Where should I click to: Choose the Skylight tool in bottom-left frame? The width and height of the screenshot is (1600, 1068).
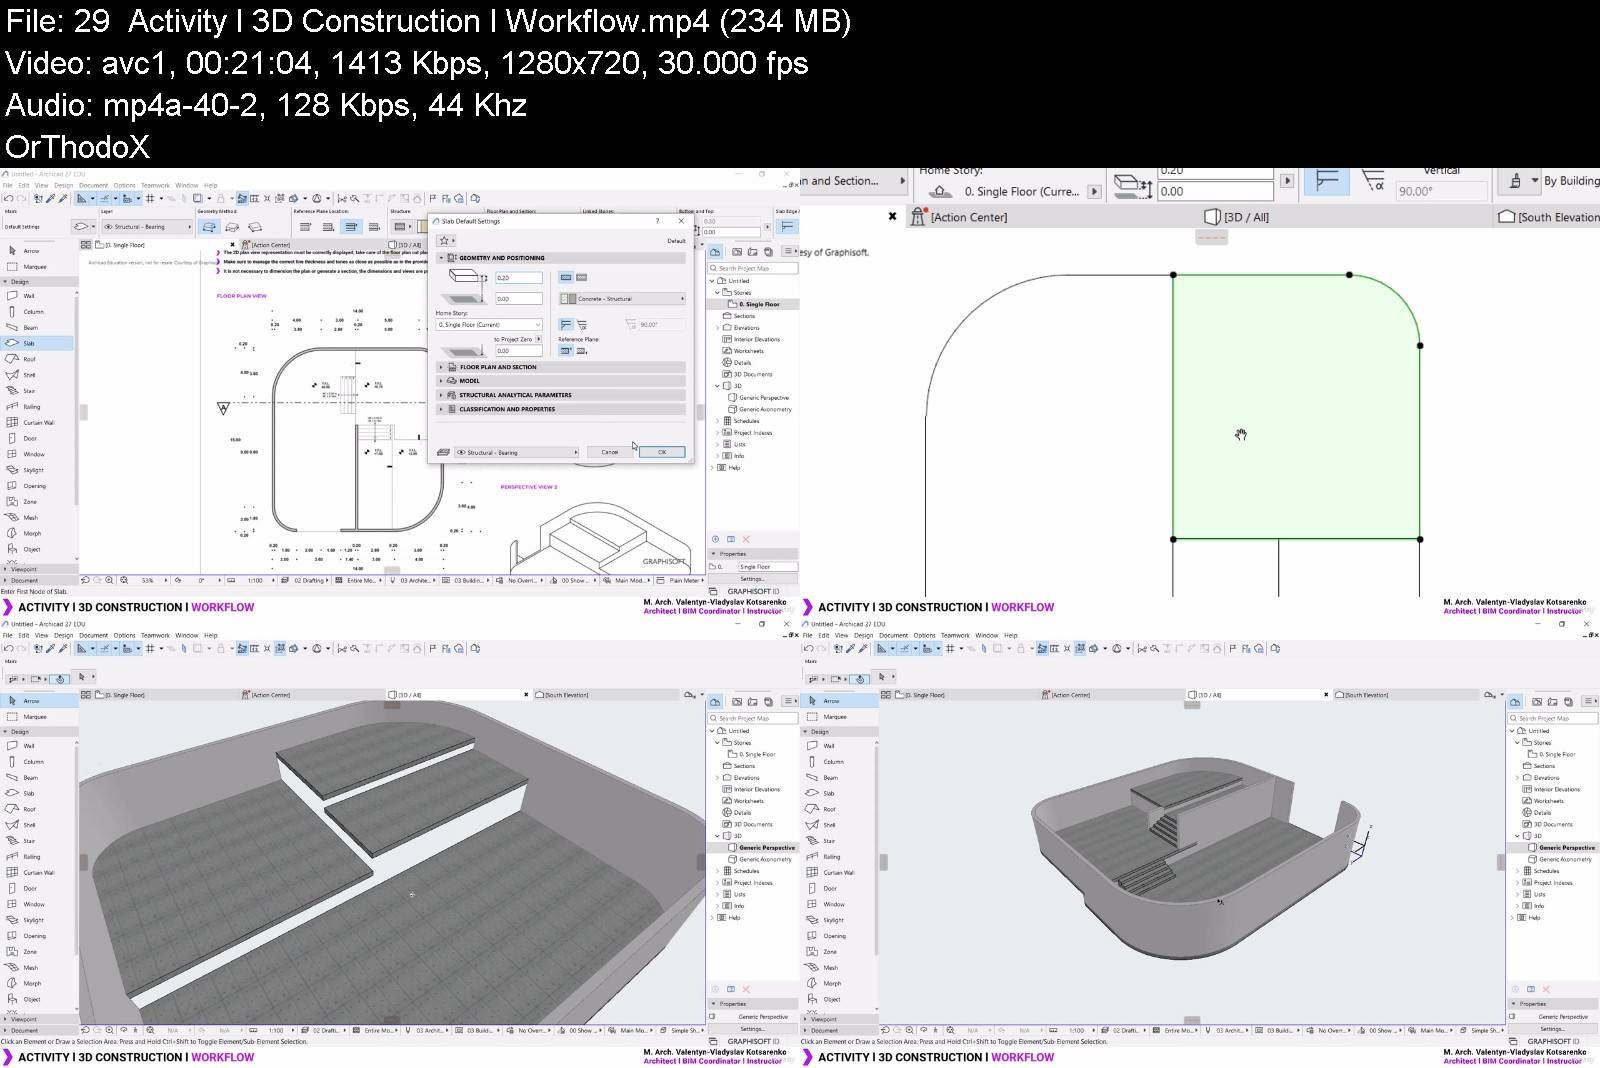pyautogui.click(x=34, y=920)
